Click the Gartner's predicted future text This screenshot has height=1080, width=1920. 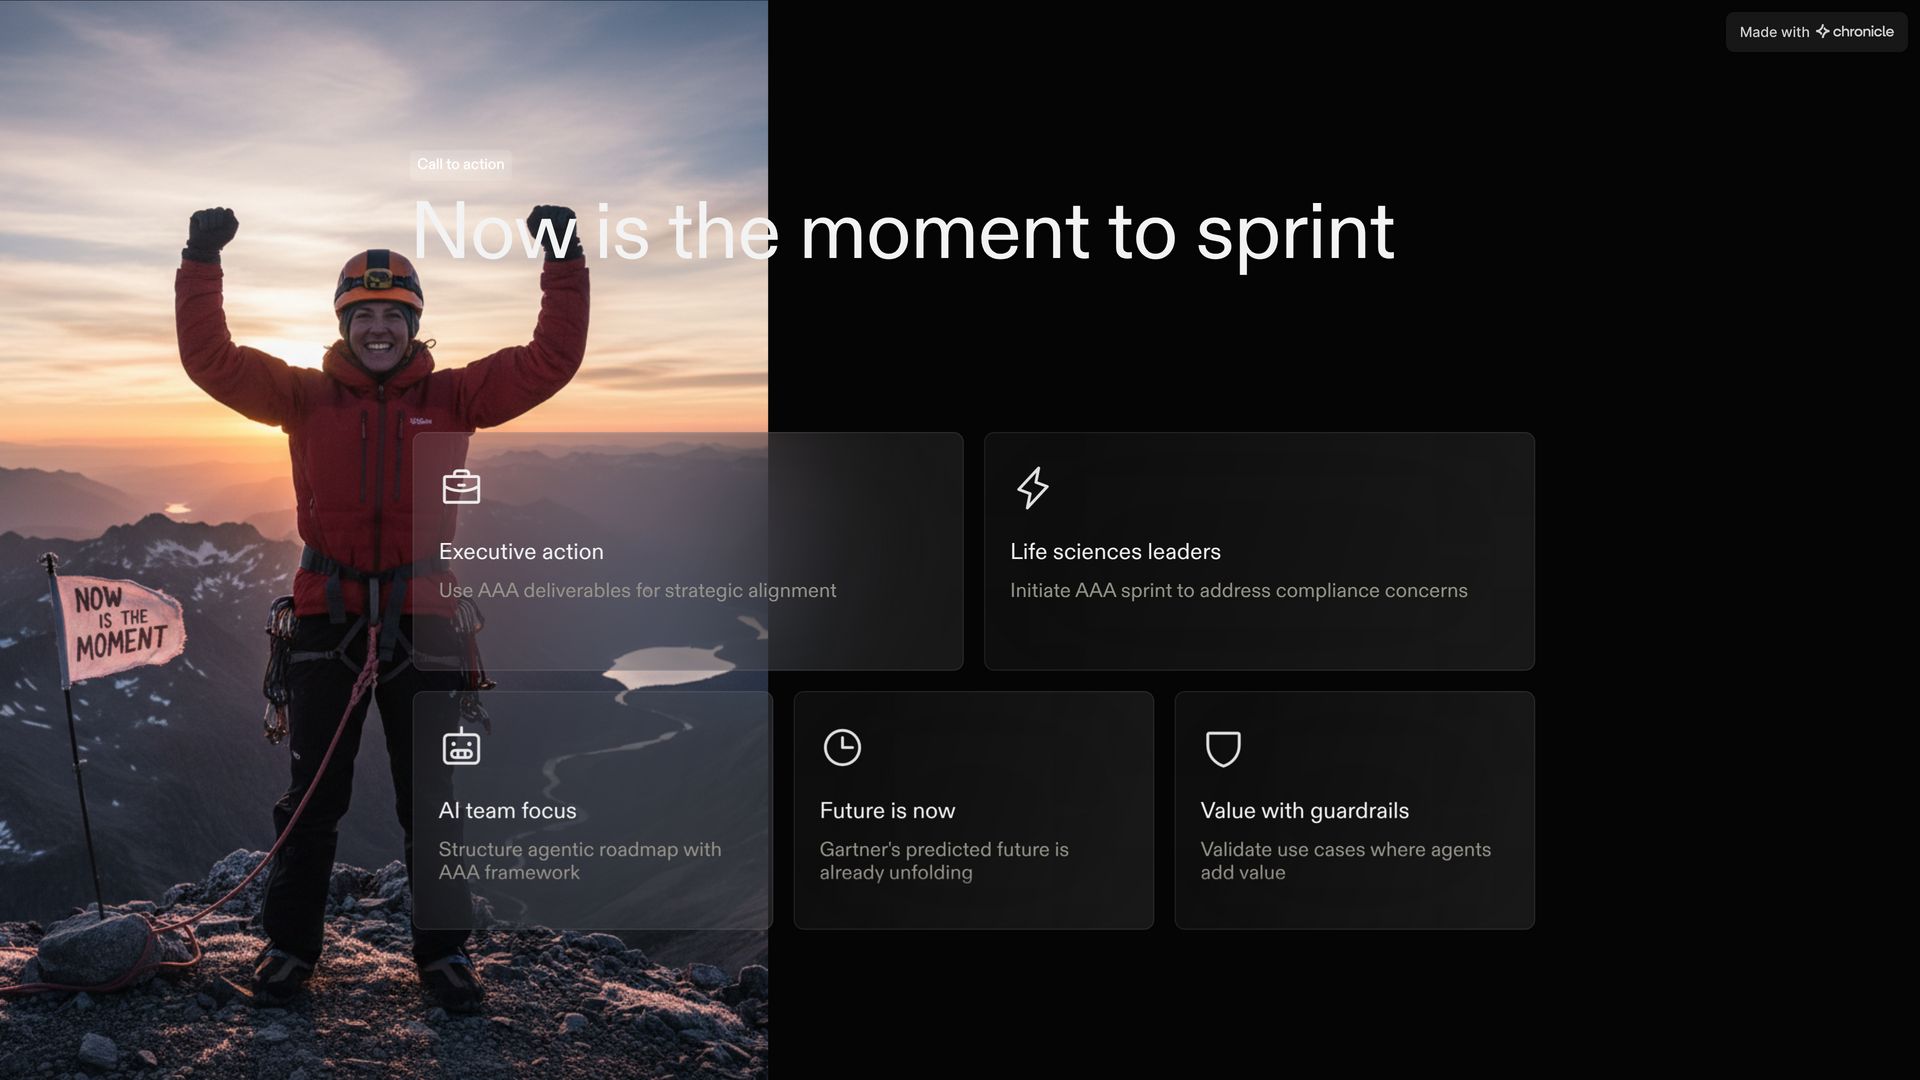pos(943,861)
